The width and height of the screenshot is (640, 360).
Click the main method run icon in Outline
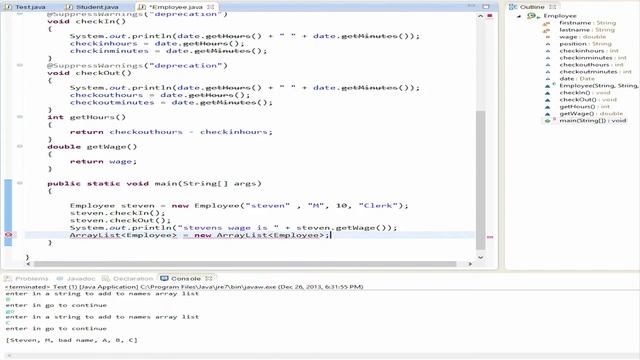click(548, 120)
